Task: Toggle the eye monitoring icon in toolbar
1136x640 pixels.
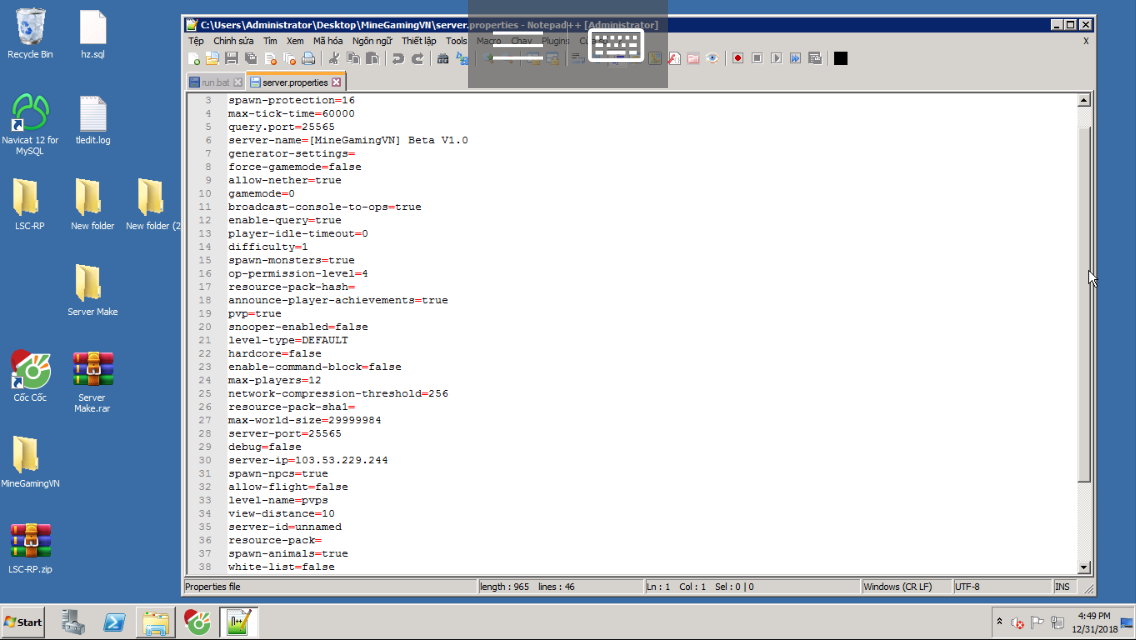Action: (x=712, y=59)
